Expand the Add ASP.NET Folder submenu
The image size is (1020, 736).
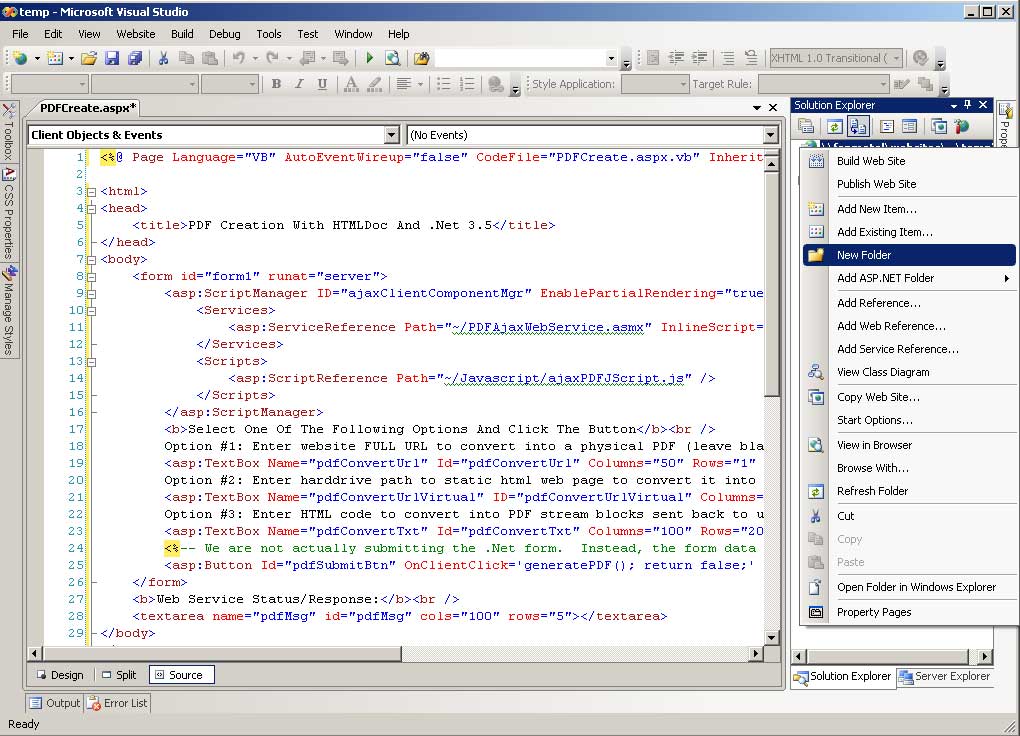click(909, 278)
